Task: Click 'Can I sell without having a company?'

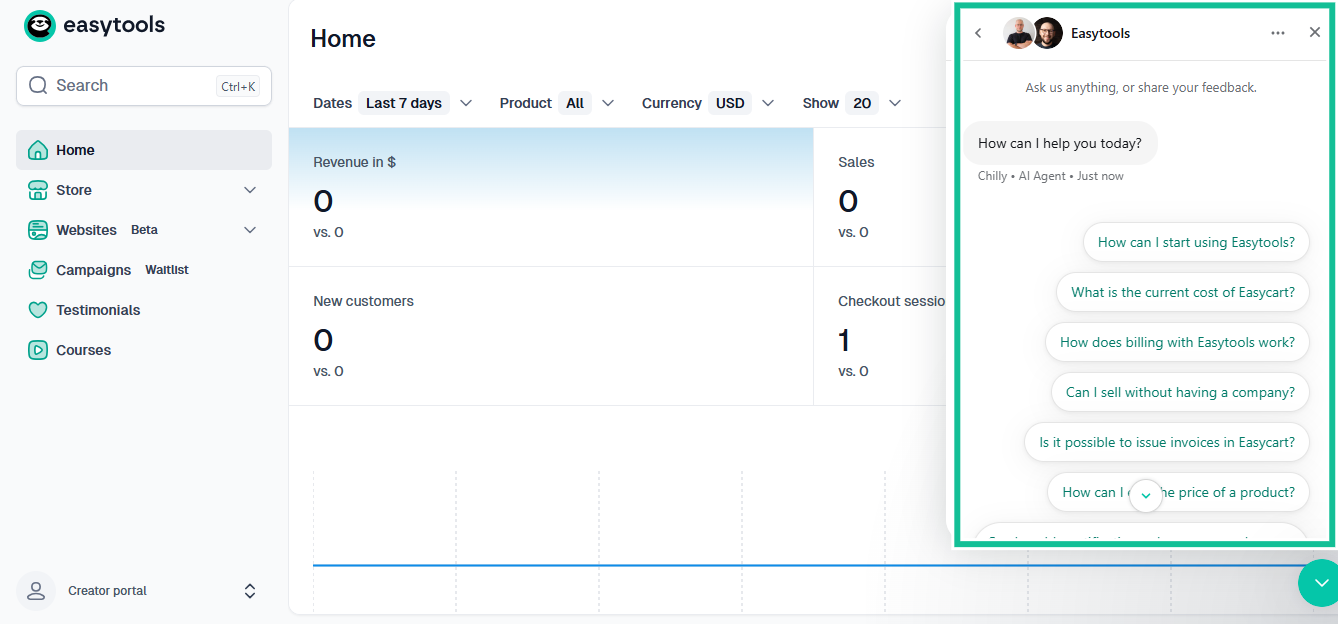Action: (x=1180, y=392)
